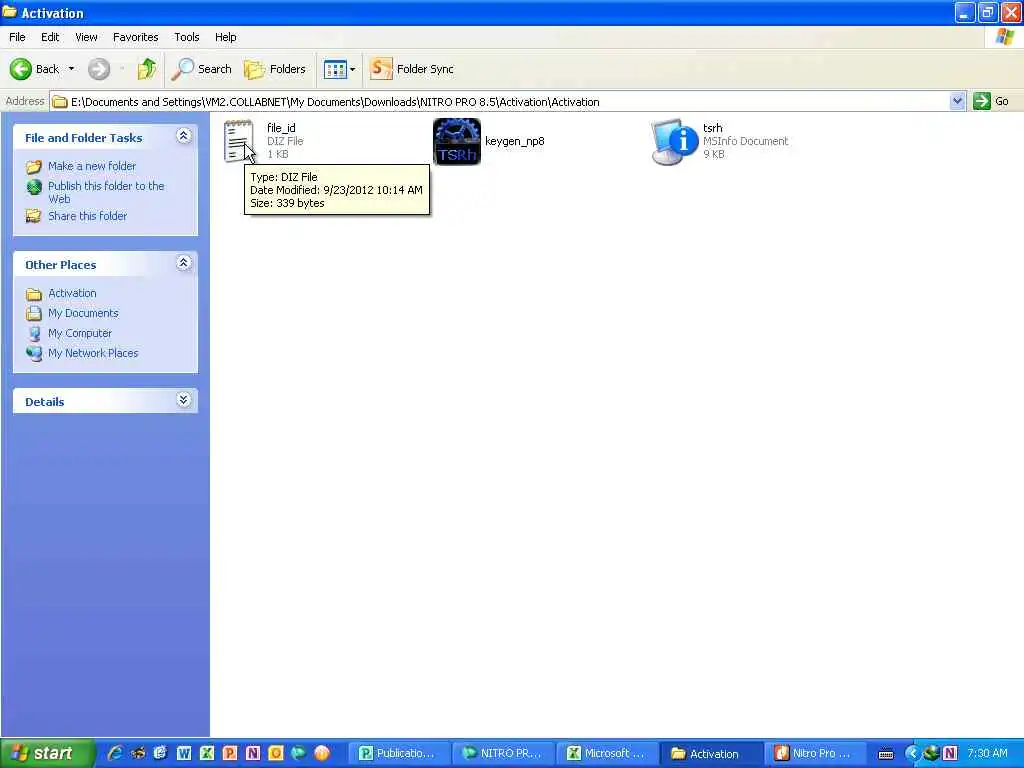Go to My Documents link
This screenshot has height=768, width=1024.
(83, 313)
